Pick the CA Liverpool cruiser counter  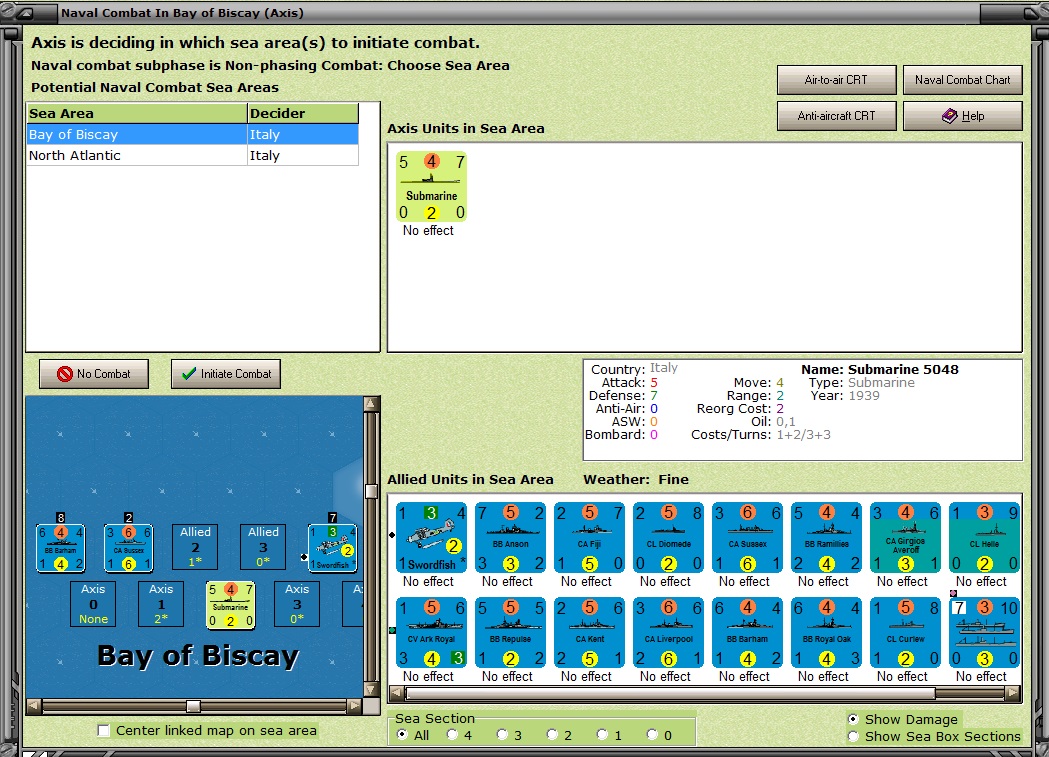click(668, 633)
